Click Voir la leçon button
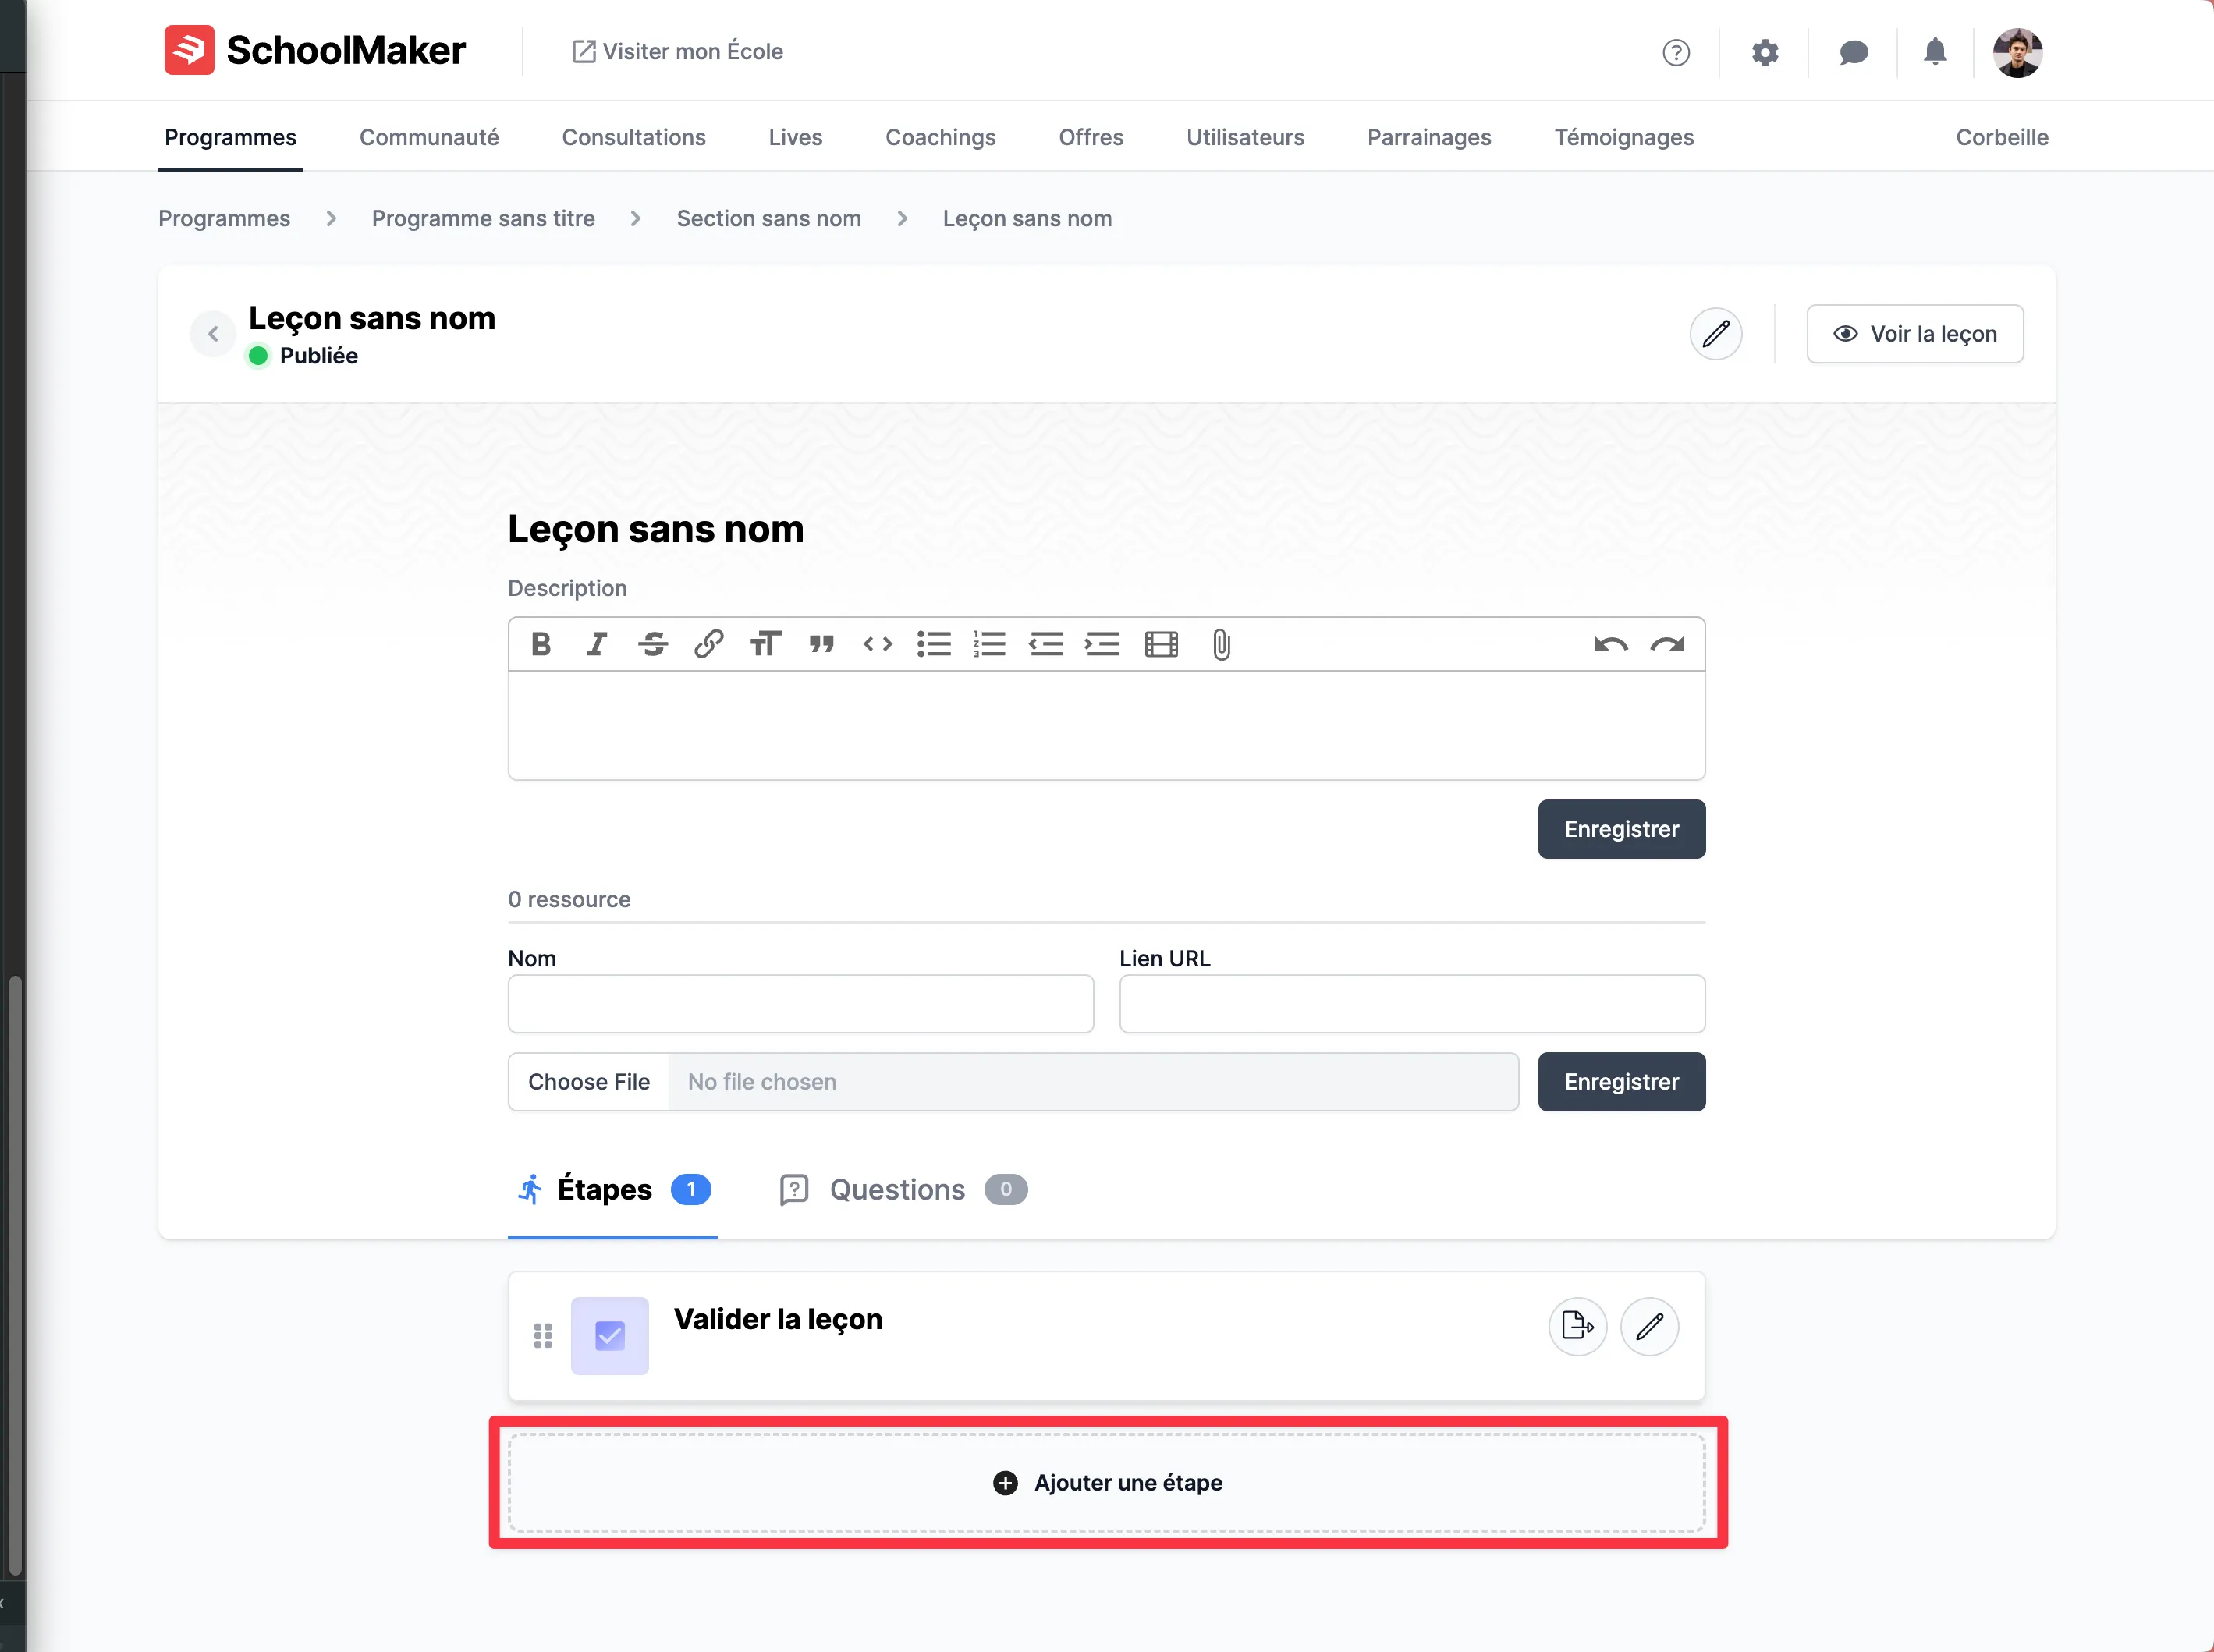Viewport: 2214px width, 1652px height. point(1915,334)
